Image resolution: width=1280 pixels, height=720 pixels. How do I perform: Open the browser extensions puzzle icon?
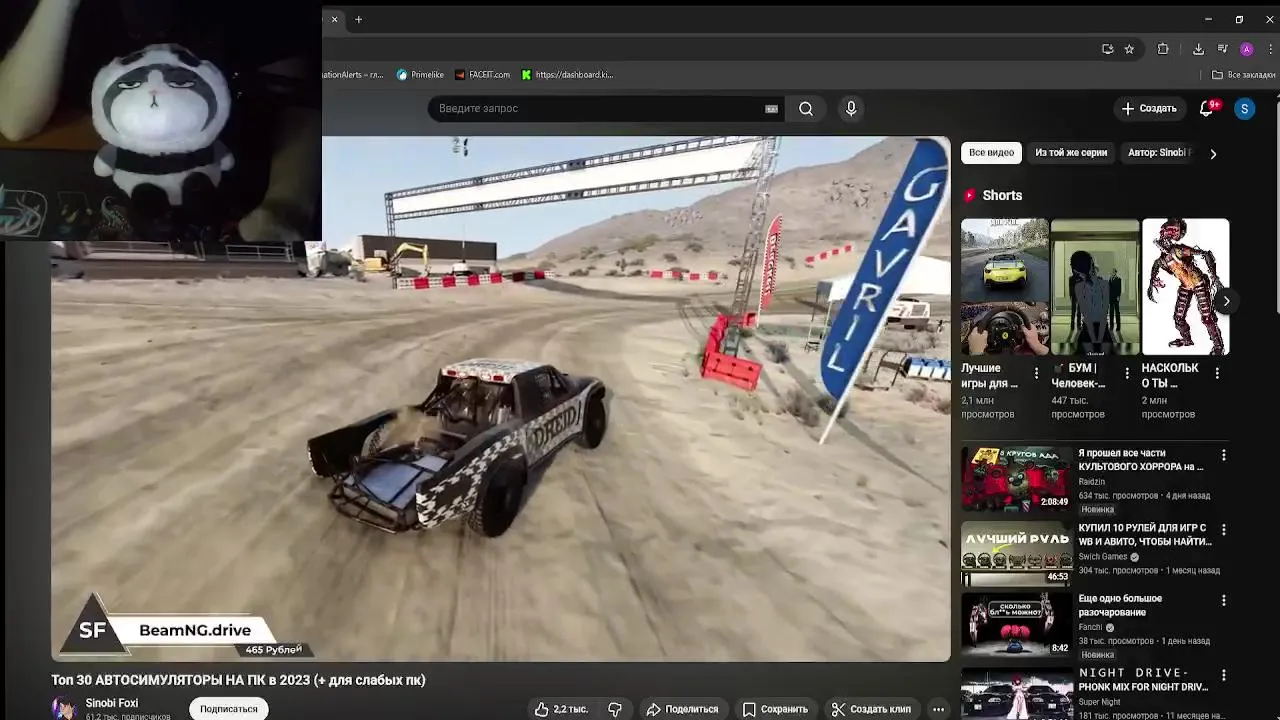(x=1163, y=49)
